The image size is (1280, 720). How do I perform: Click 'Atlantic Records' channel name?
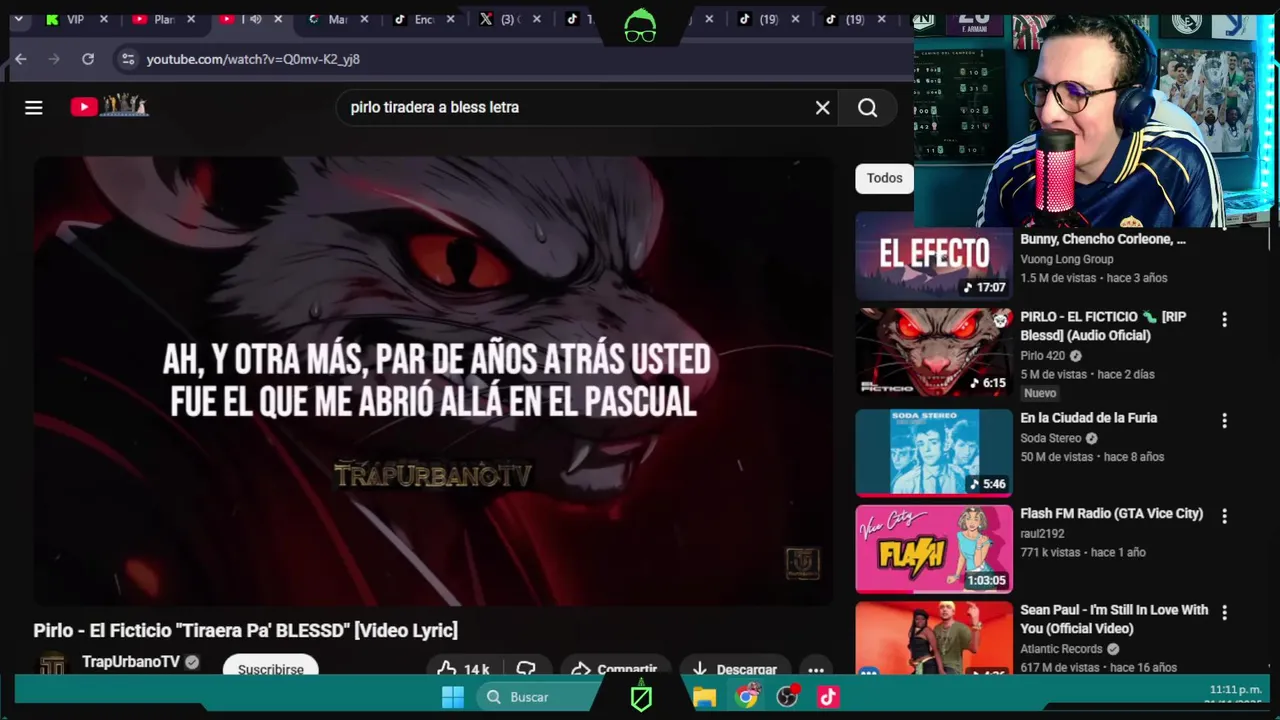(x=1061, y=649)
